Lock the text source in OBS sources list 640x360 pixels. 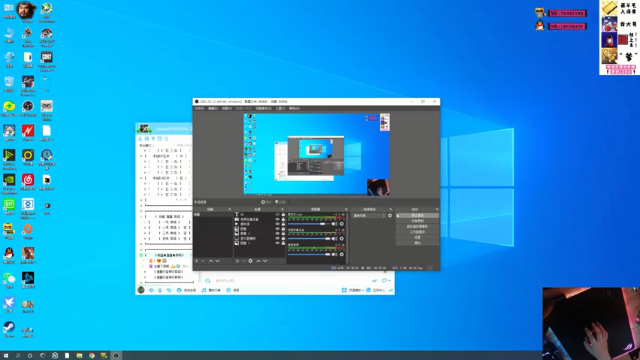tap(283, 214)
